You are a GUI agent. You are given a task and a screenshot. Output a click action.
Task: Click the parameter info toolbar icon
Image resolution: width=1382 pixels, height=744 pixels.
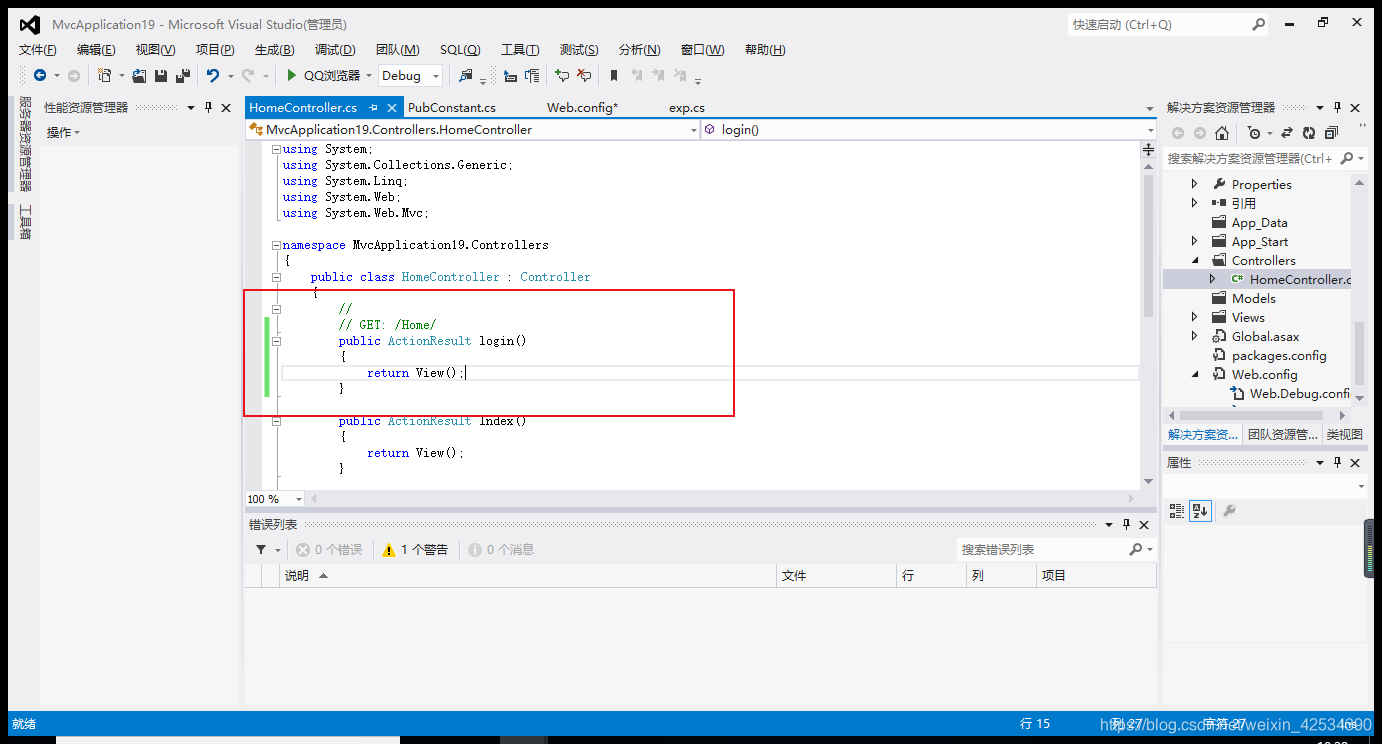click(532, 75)
